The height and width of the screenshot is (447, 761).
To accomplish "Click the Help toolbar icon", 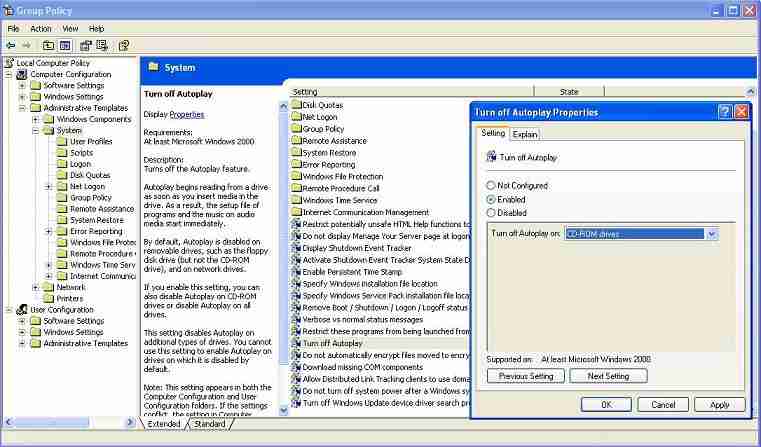I will pos(124,45).
